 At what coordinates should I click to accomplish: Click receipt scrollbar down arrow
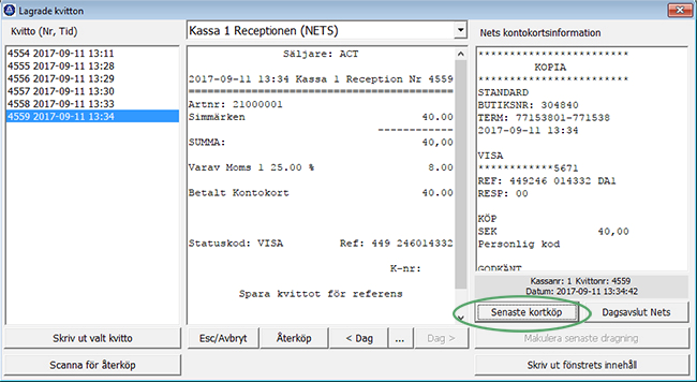[x=461, y=318]
